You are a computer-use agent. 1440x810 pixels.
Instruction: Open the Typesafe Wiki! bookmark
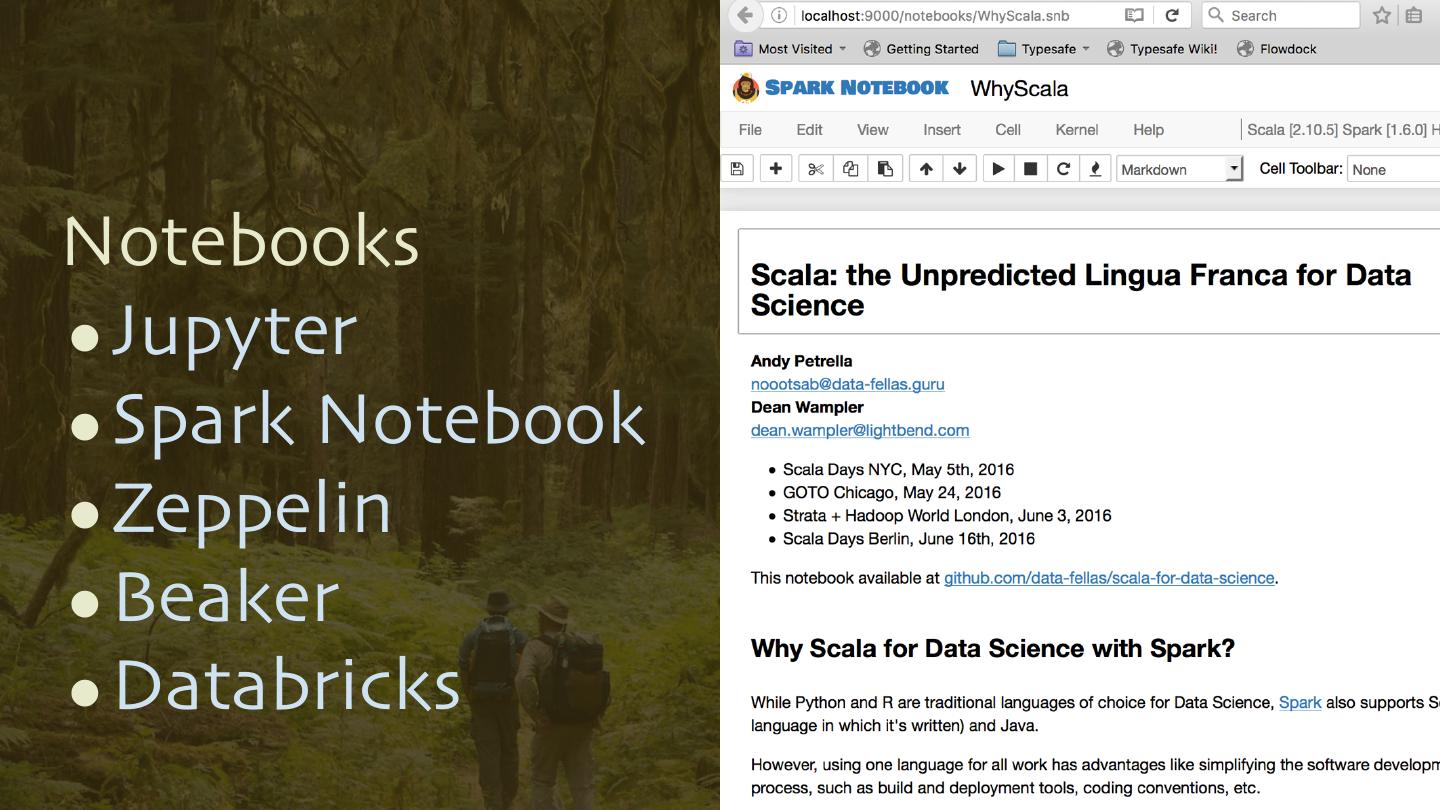tap(1162, 48)
